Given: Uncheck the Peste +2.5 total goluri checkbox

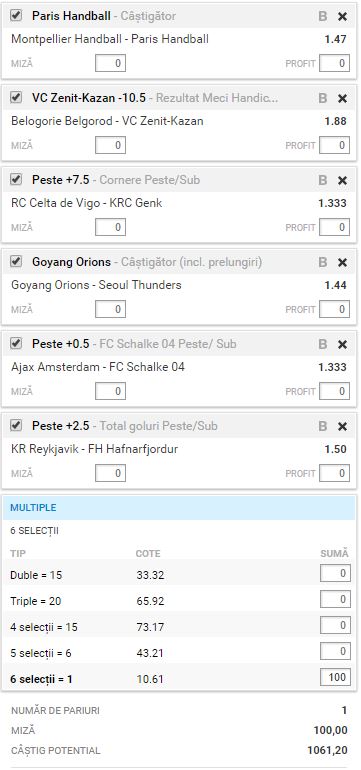Looking at the screenshot, I should (16, 425).
